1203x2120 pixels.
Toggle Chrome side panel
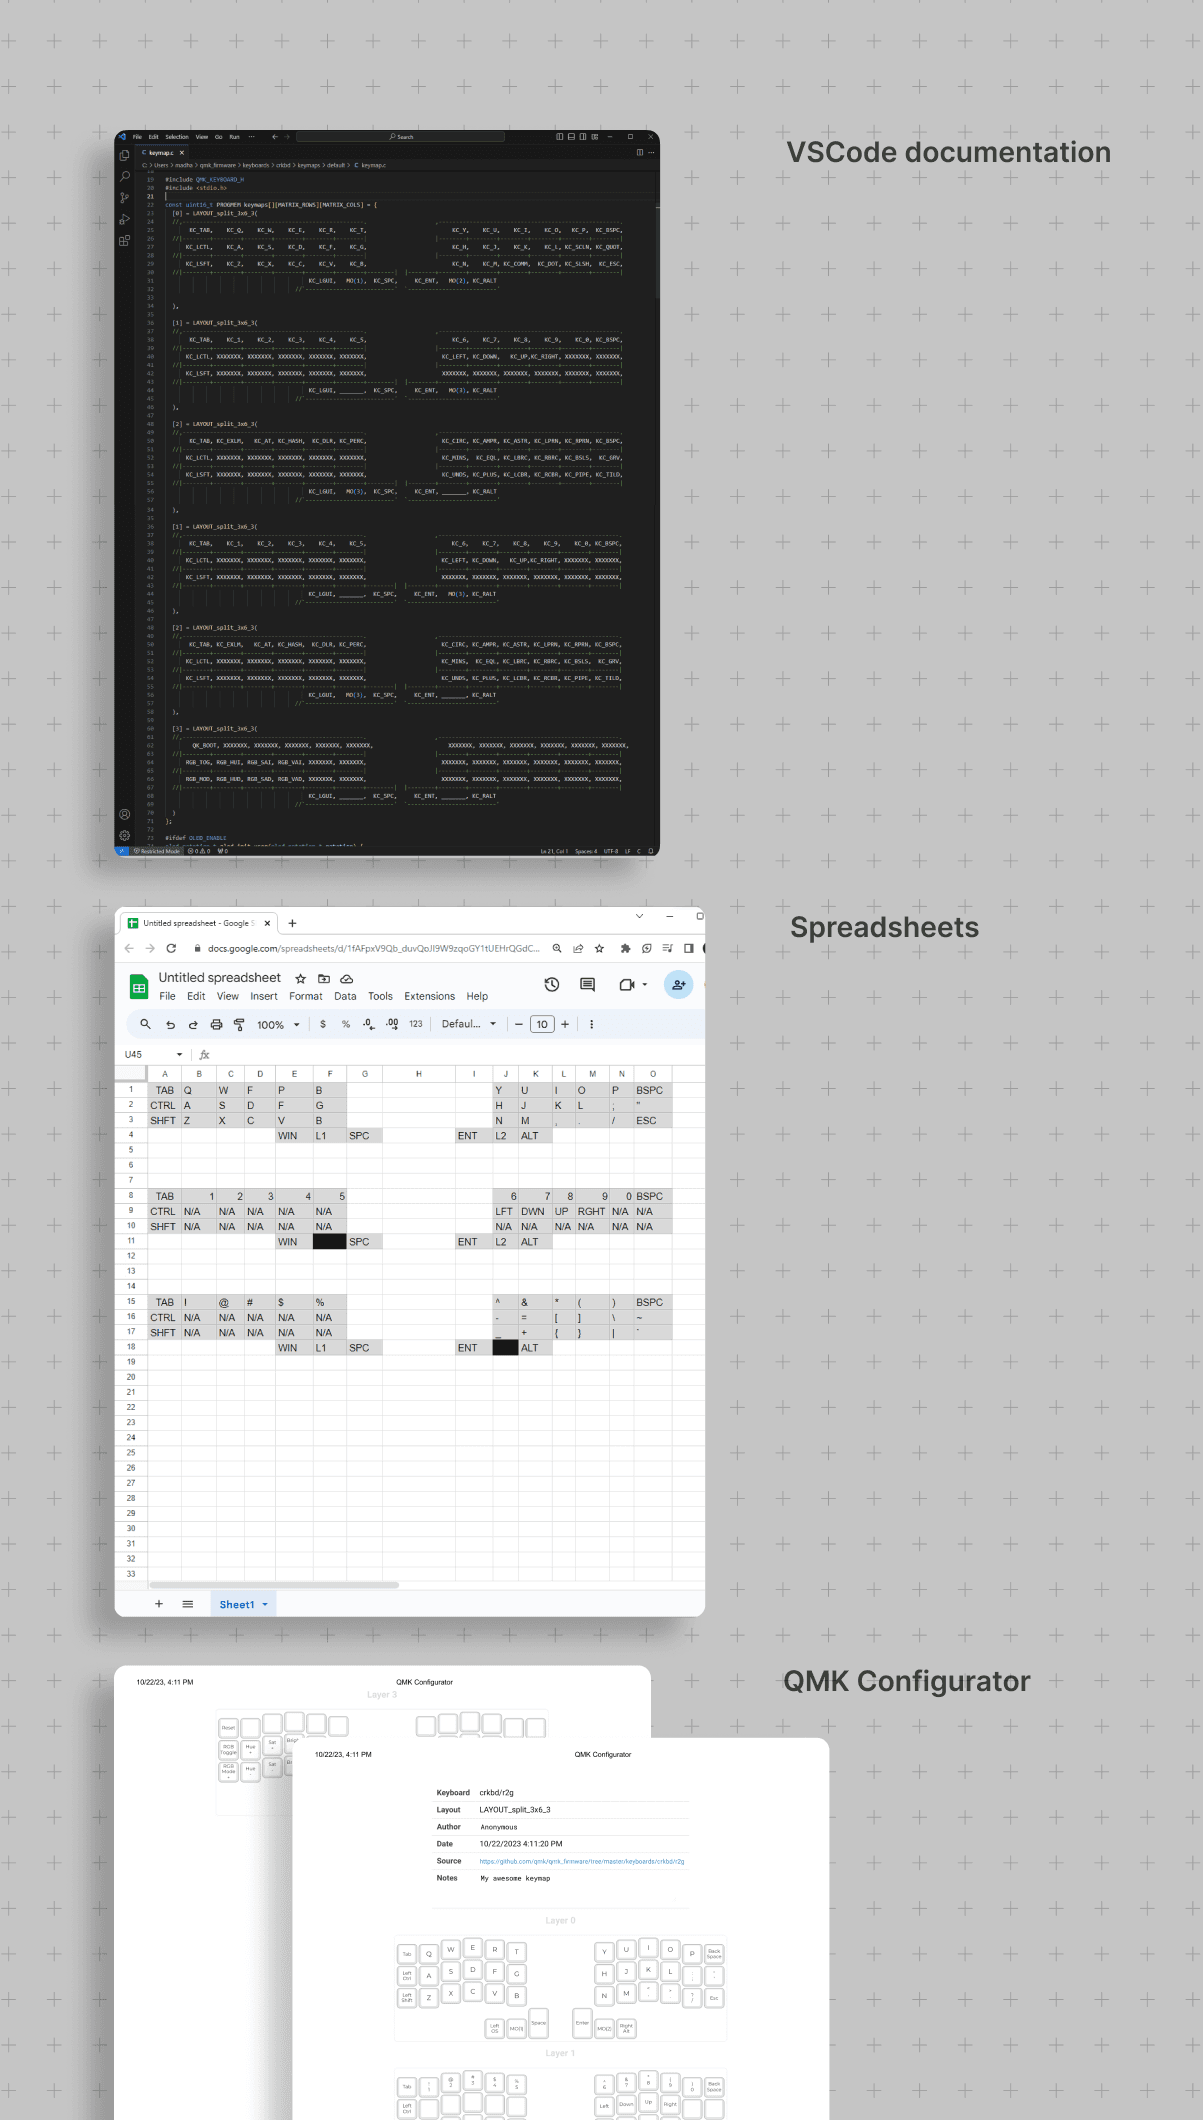688,948
